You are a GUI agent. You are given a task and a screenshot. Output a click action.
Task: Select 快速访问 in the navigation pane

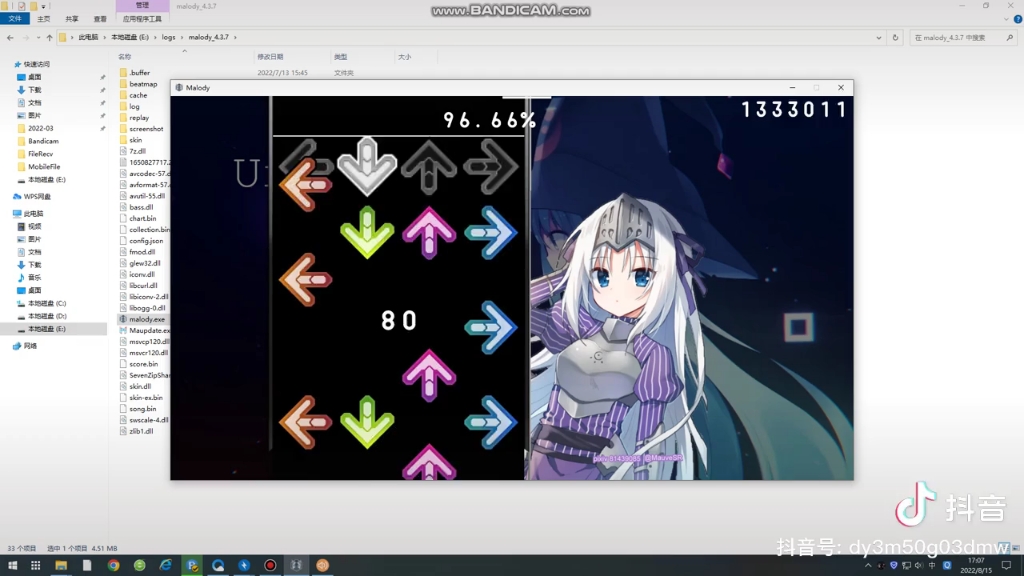click(x=37, y=64)
